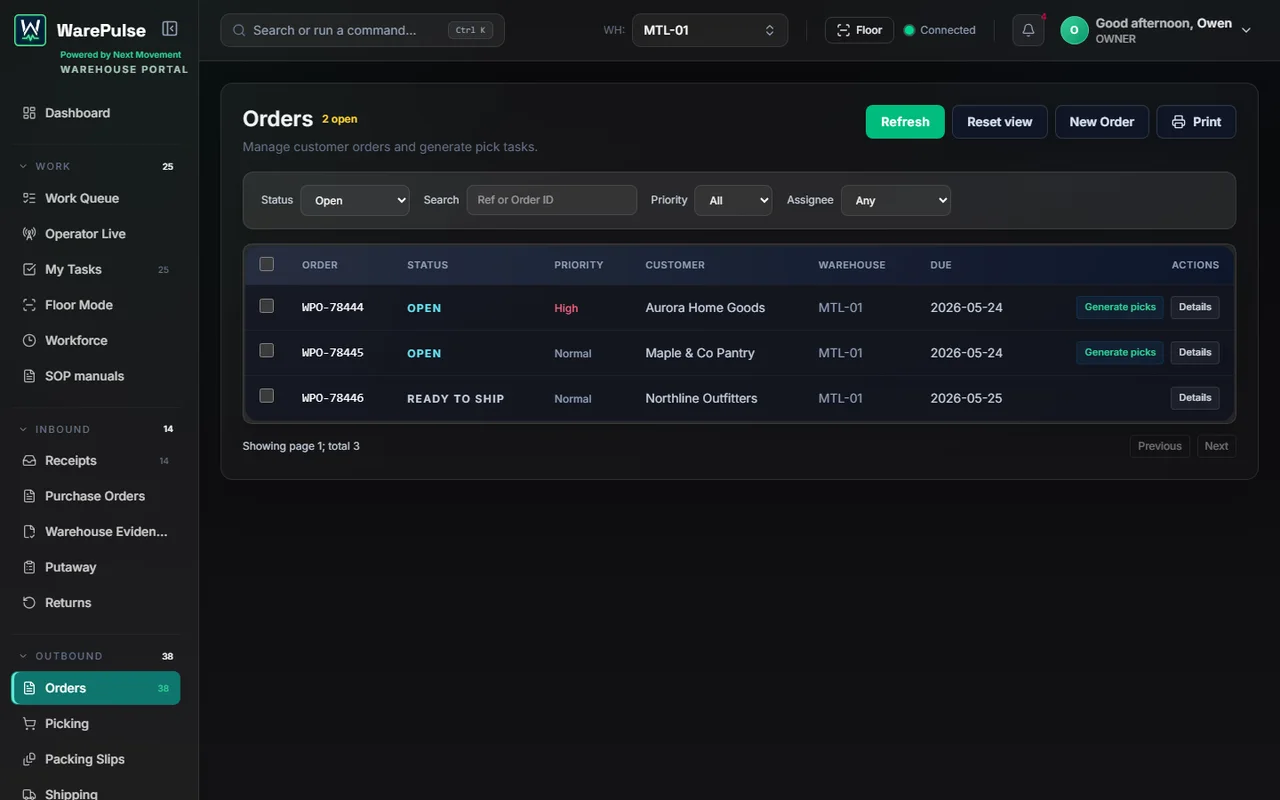Click the Warehouse Evidence file icon

29,532
